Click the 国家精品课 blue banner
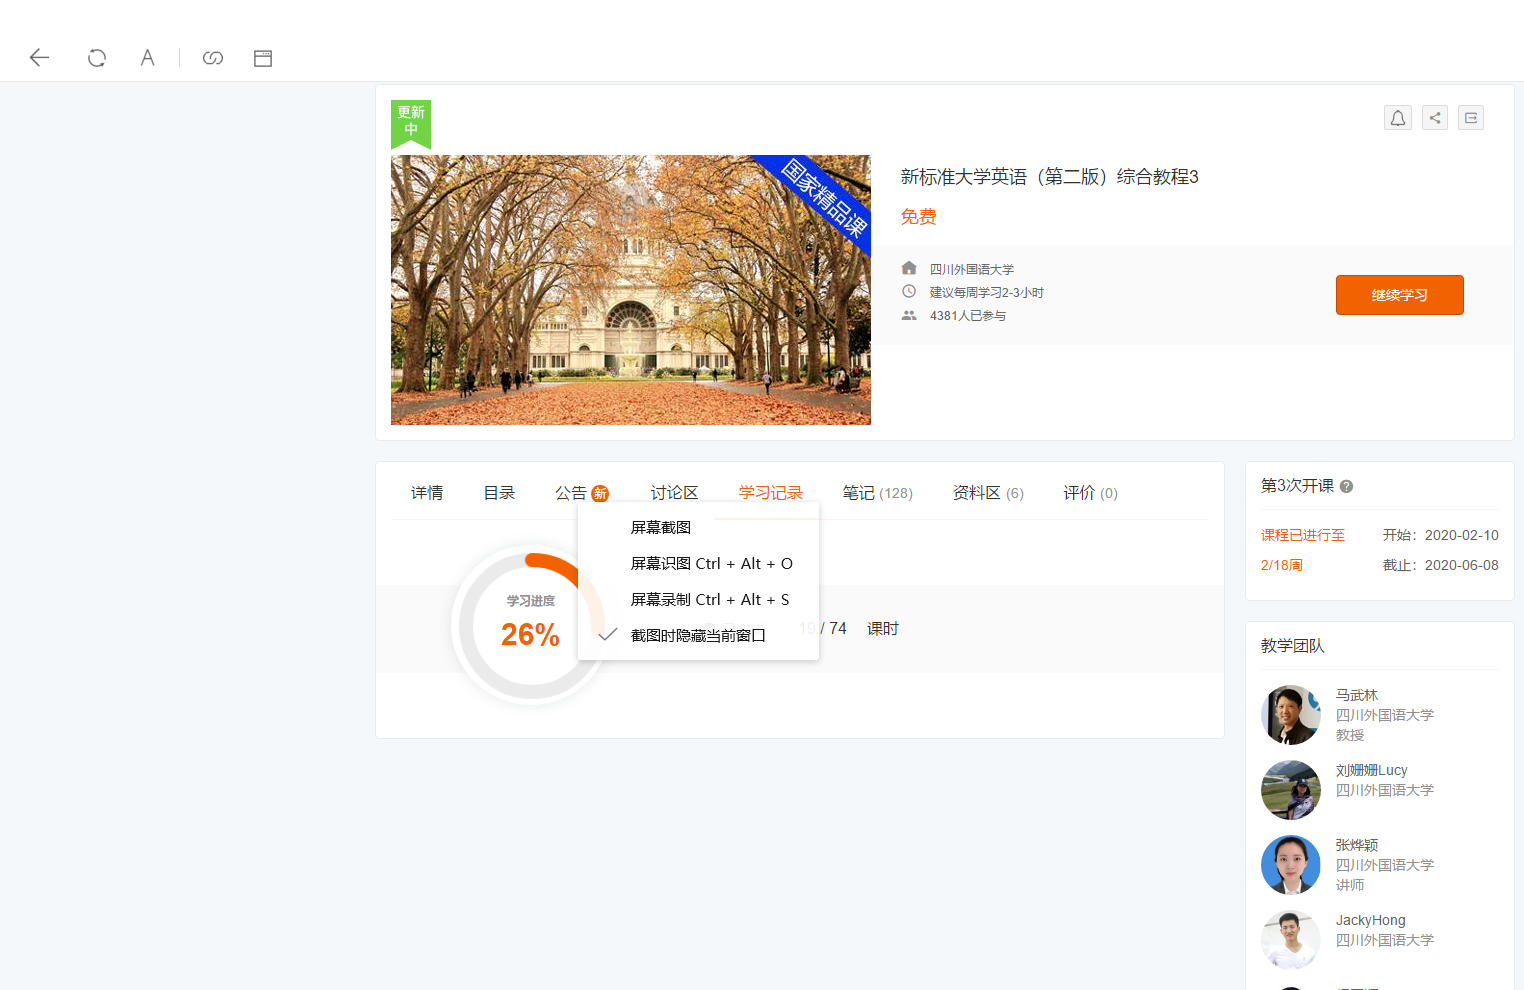This screenshot has height=990, width=1524. pyautogui.click(x=822, y=197)
